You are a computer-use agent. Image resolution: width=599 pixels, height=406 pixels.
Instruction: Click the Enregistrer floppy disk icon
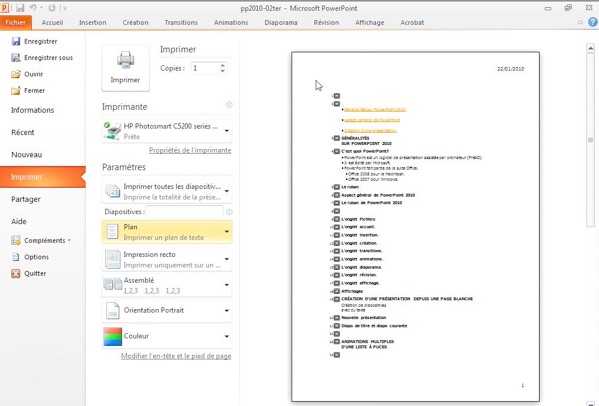pyautogui.click(x=16, y=41)
